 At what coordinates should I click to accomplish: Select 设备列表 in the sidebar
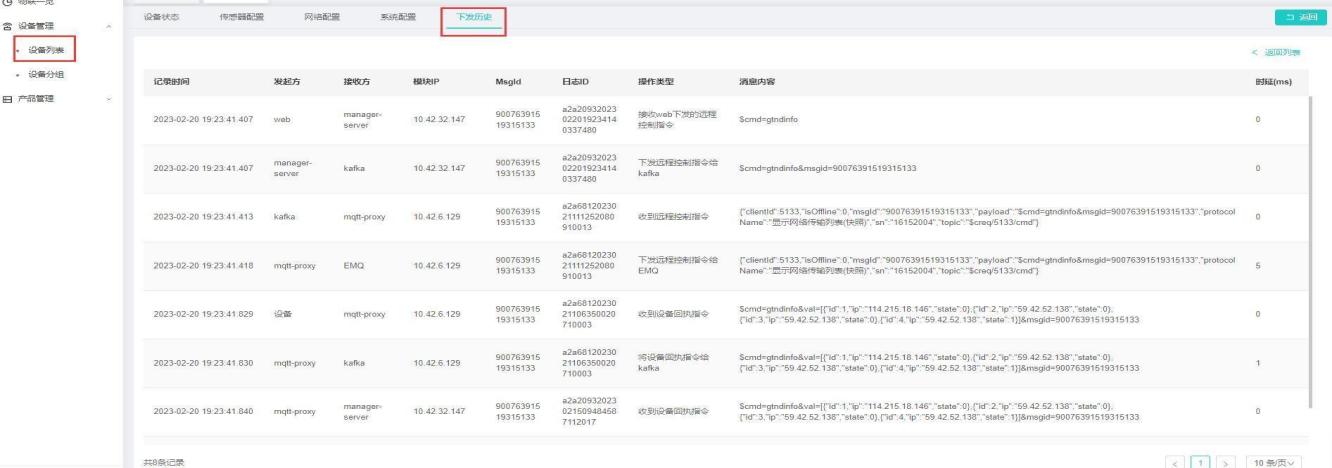click(46, 50)
